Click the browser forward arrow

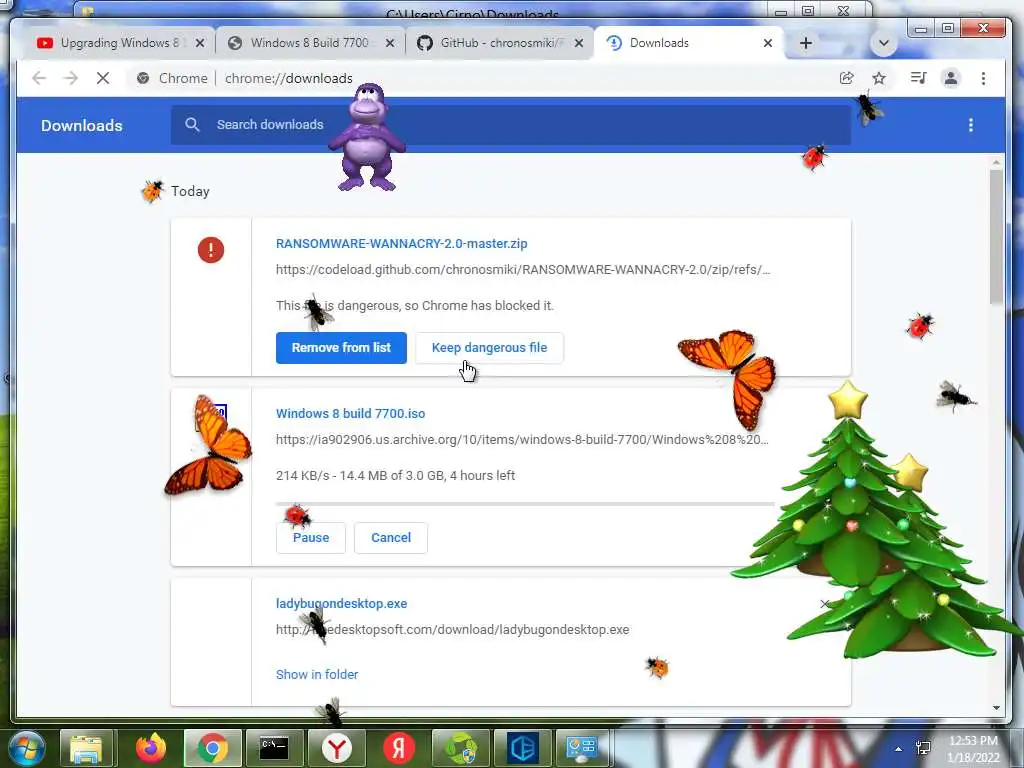[71, 78]
